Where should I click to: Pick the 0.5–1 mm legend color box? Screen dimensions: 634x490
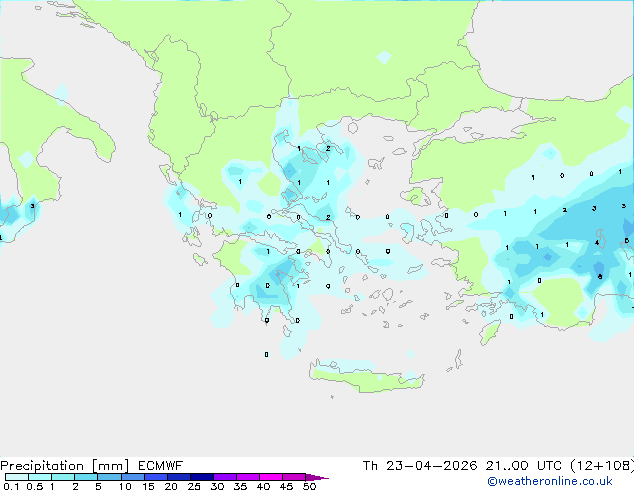pyautogui.click(x=40, y=477)
